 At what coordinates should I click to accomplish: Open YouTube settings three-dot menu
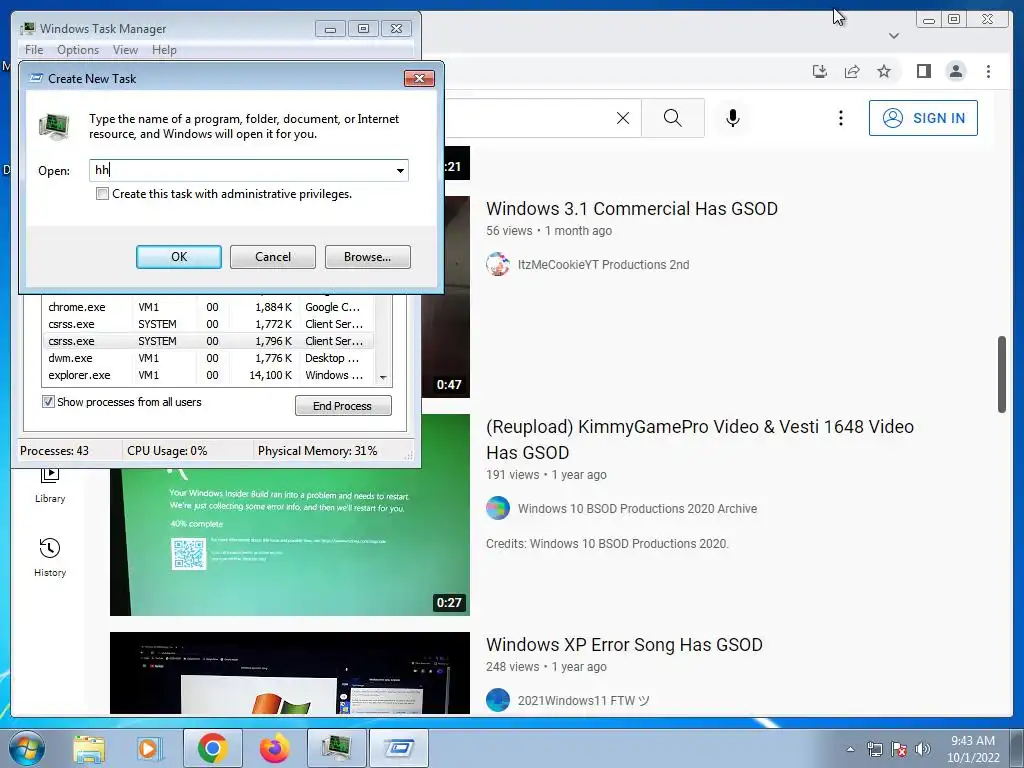(x=840, y=118)
